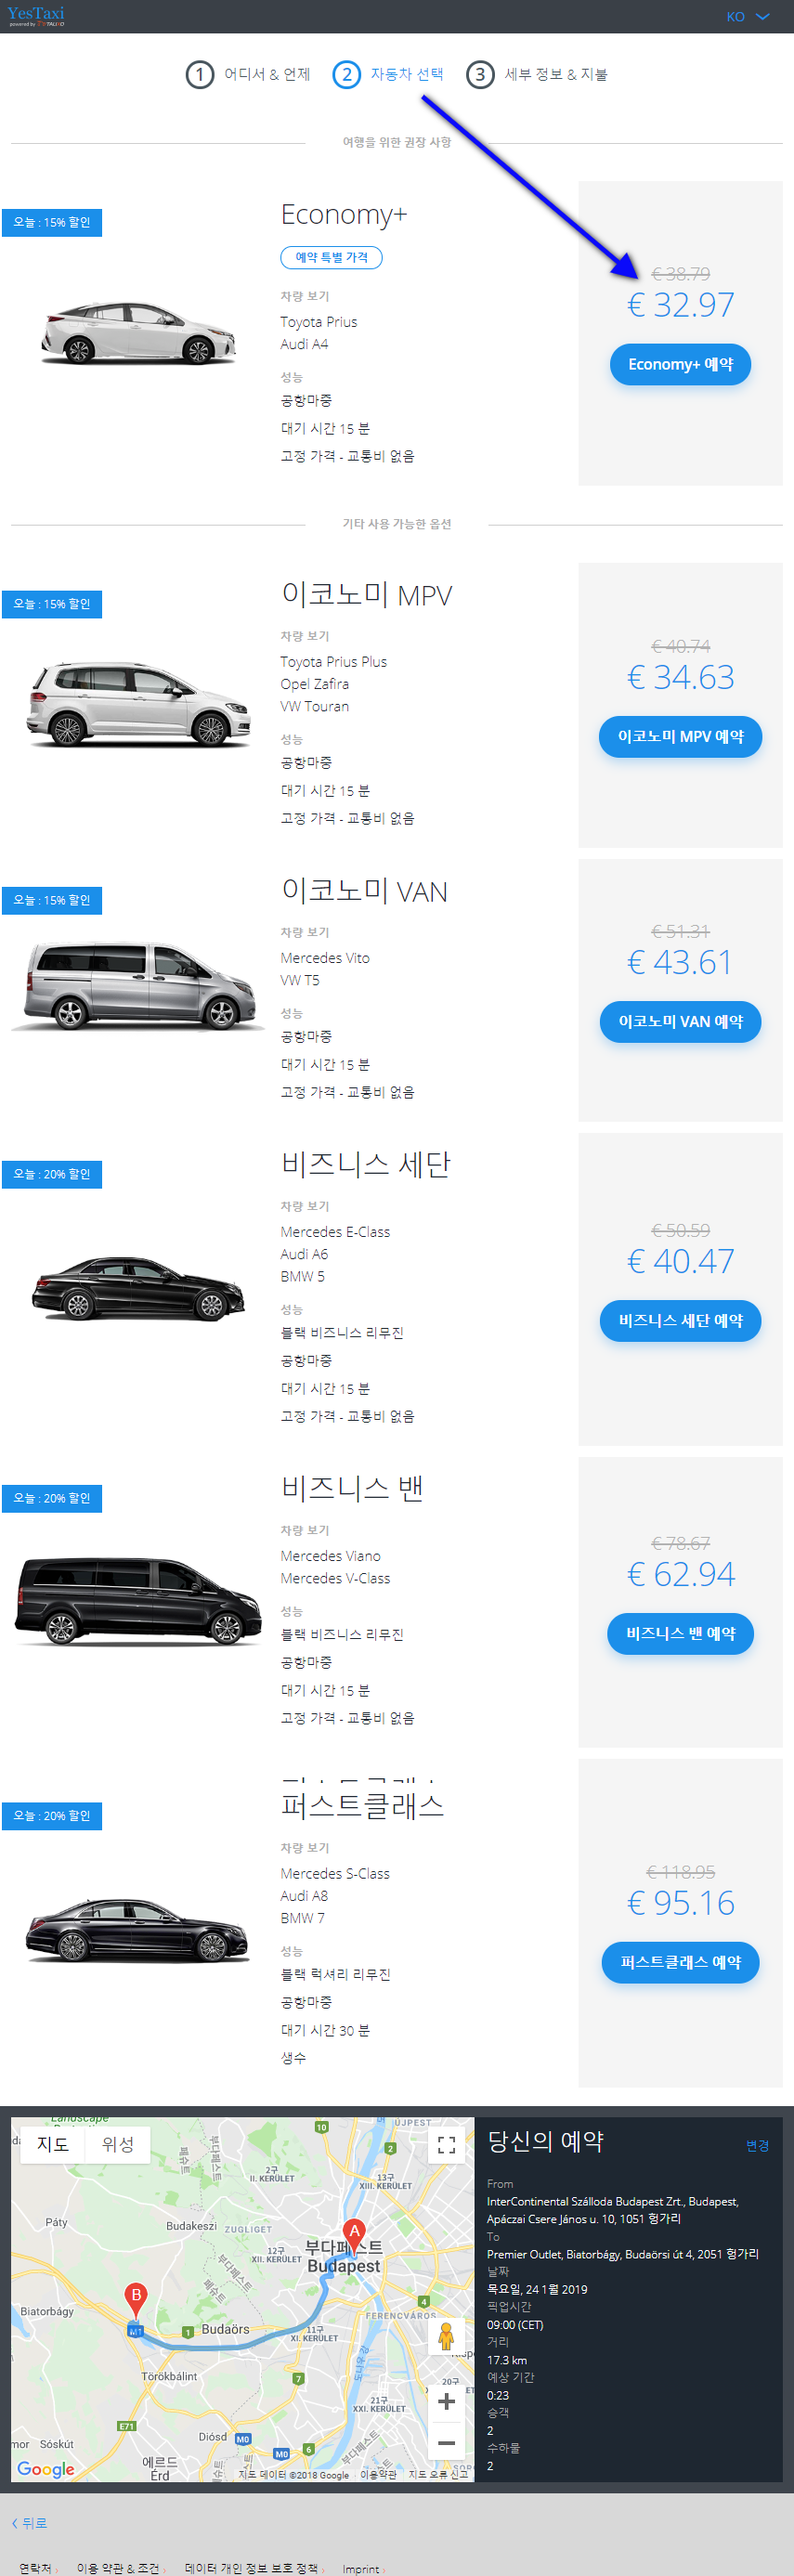Switch the map to 지도 view
The image size is (794, 2576).
point(53,2145)
